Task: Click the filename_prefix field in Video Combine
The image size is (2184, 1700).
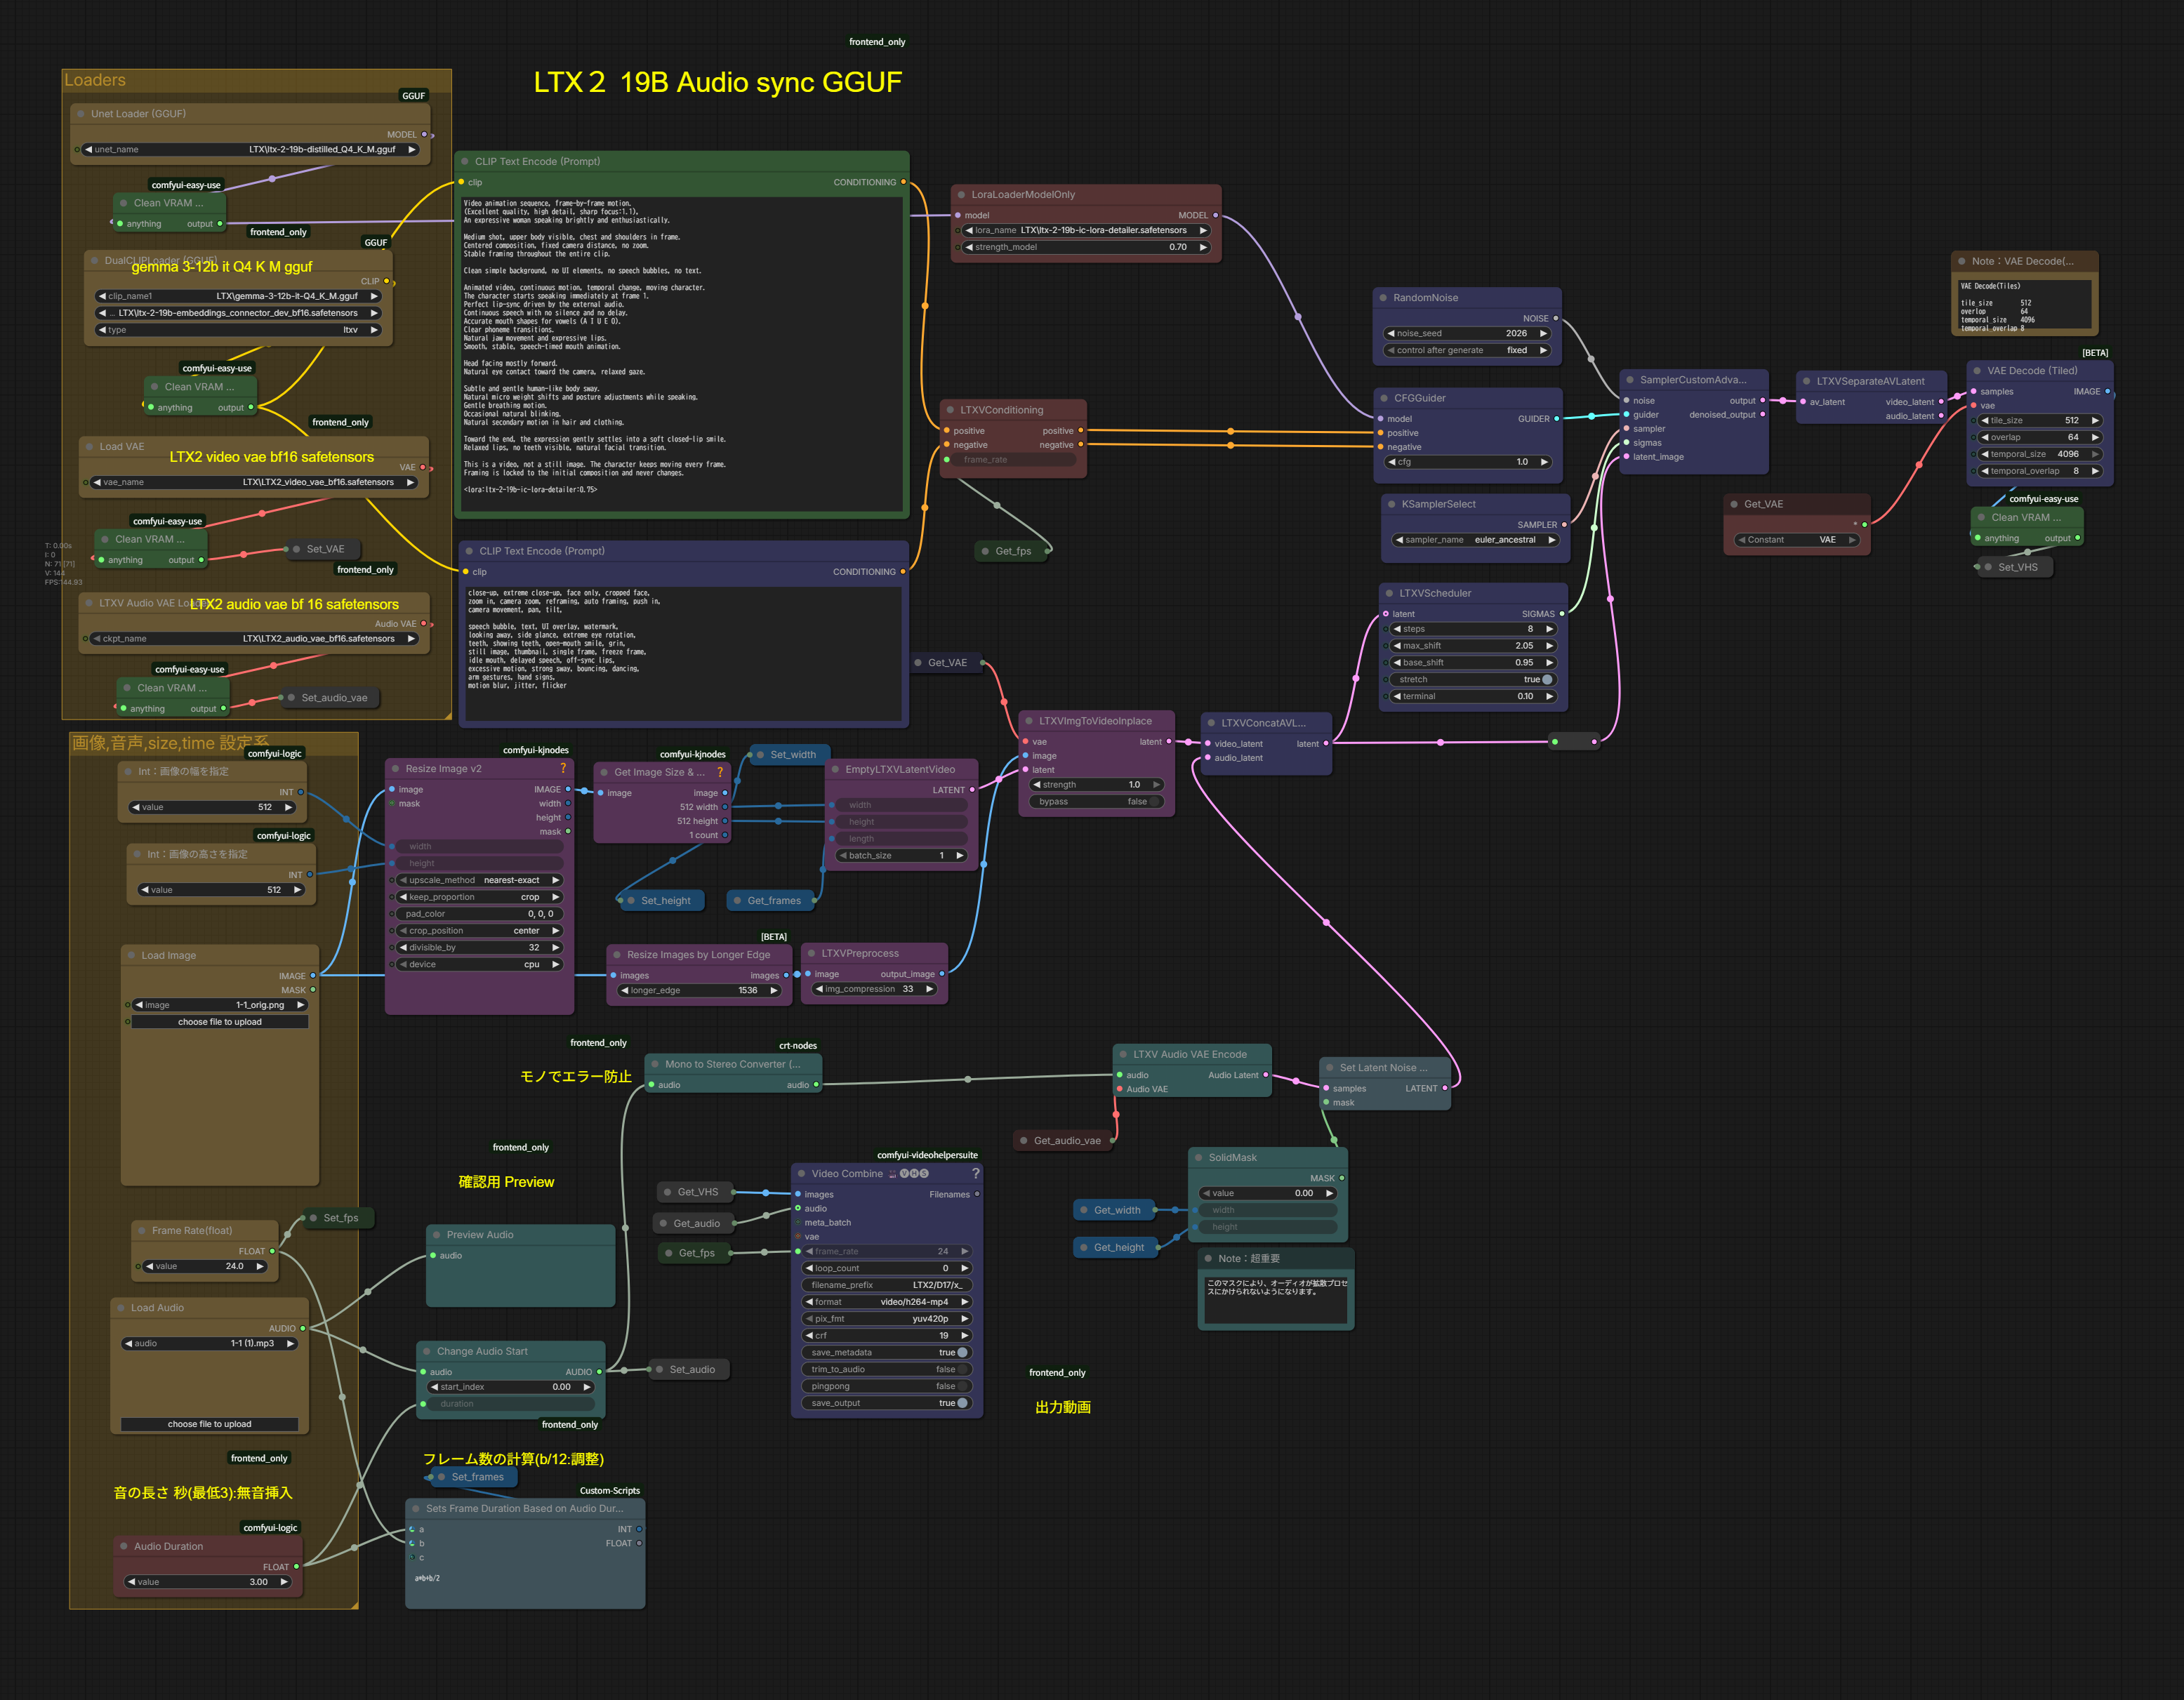Action: (887, 1285)
